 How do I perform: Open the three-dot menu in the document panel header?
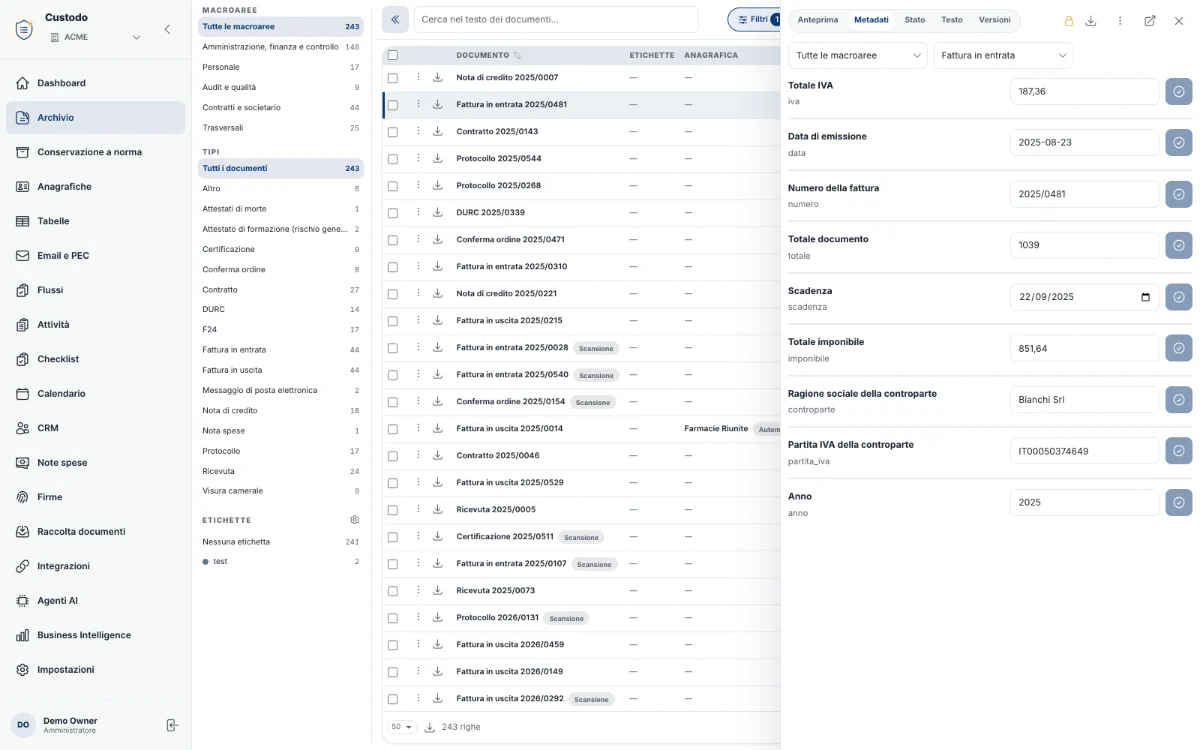pyautogui.click(x=1120, y=20)
